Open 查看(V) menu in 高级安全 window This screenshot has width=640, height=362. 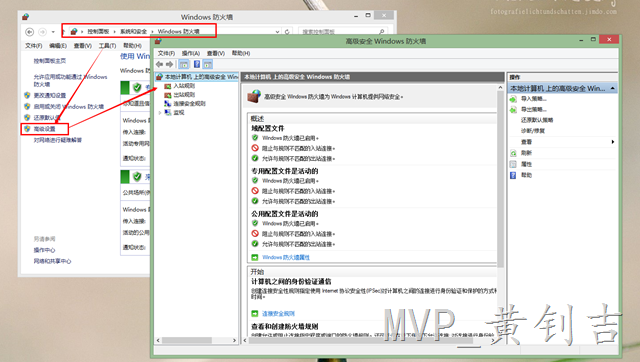point(216,53)
